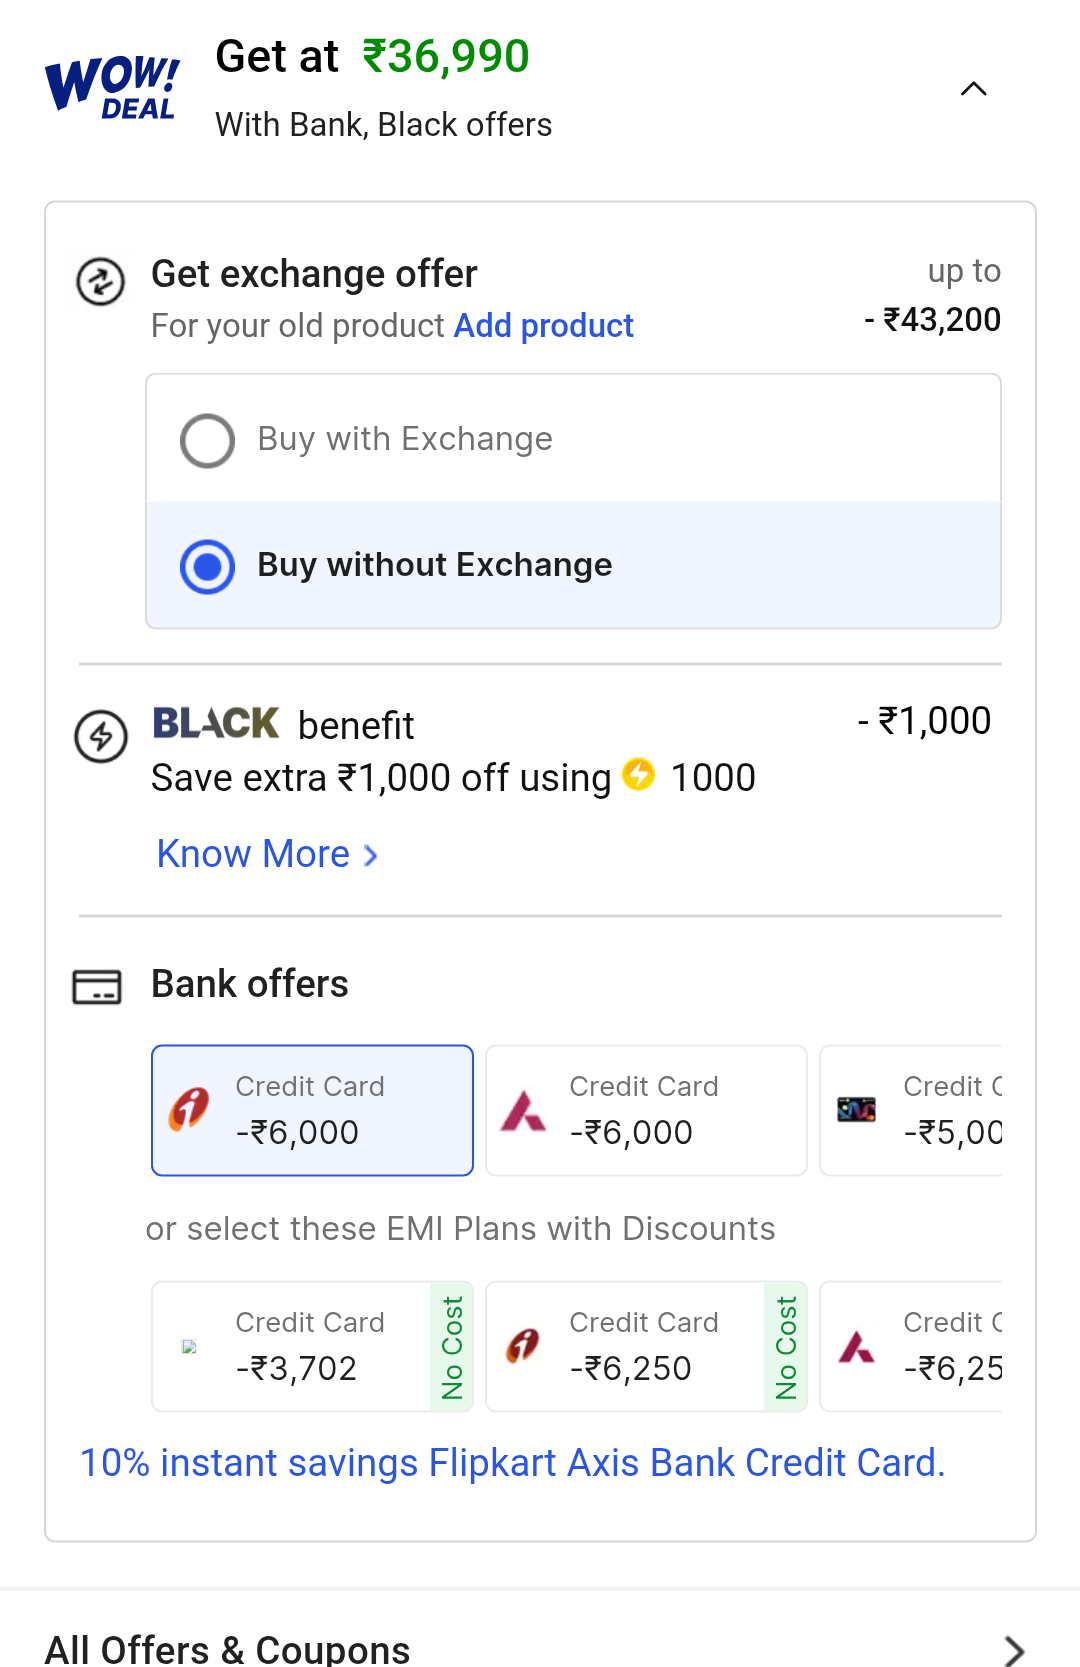Select the Buy without Exchange radio button
The height and width of the screenshot is (1667, 1080).
click(207, 566)
